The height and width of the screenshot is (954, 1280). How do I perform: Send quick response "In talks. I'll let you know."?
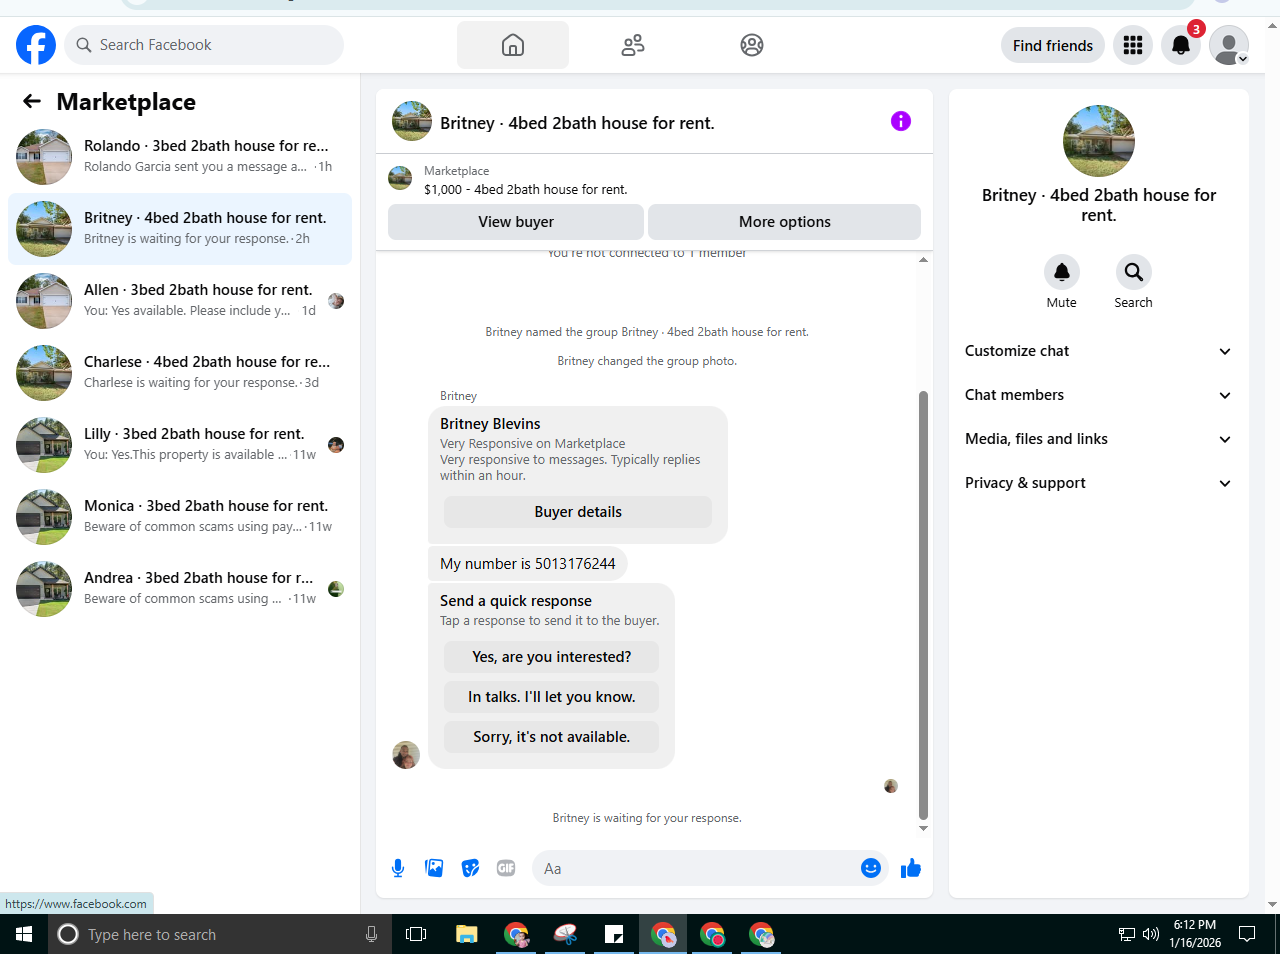click(552, 697)
